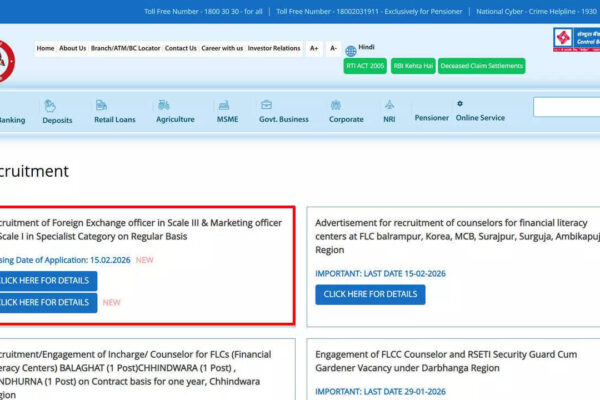Image resolution: width=600 pixels, height=400 pixels.
Task: Open the Online Service menu label
Action: 480,118
